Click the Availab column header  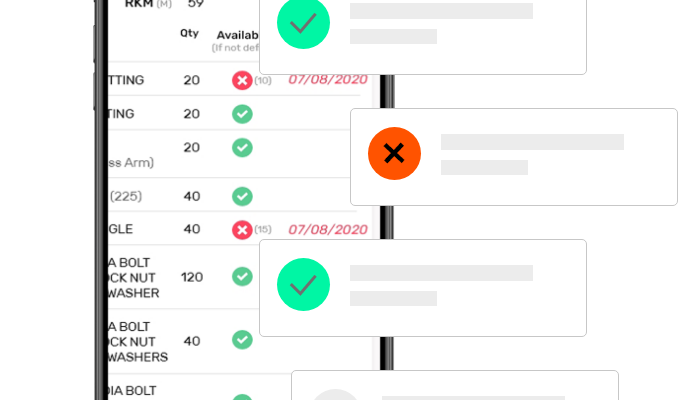238,35
